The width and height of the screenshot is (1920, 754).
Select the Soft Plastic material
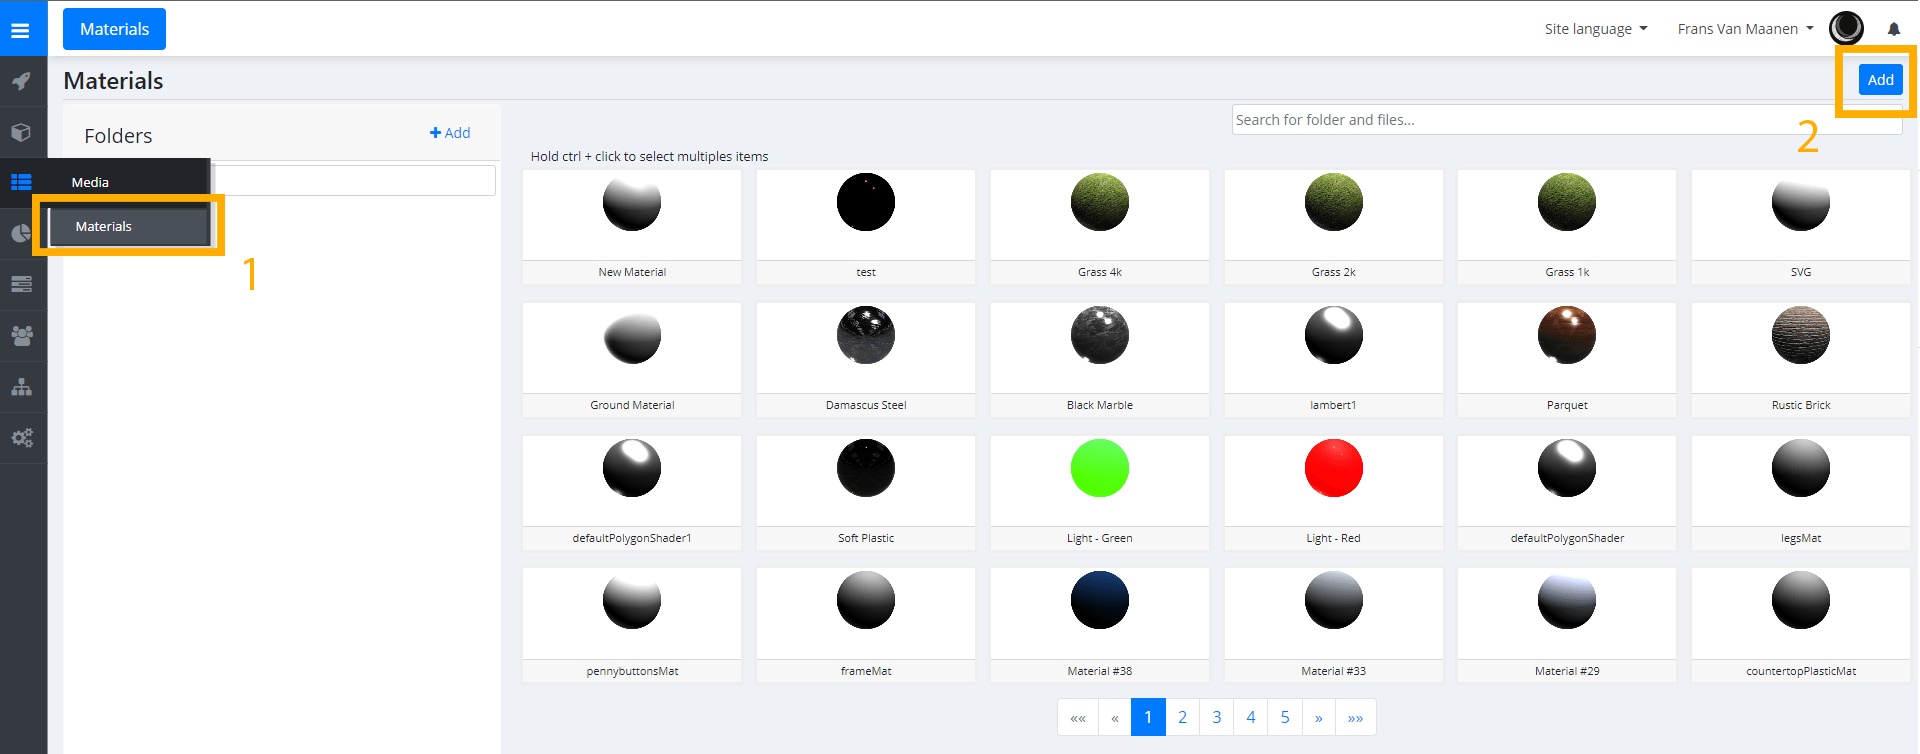click(x=866, y=493)
